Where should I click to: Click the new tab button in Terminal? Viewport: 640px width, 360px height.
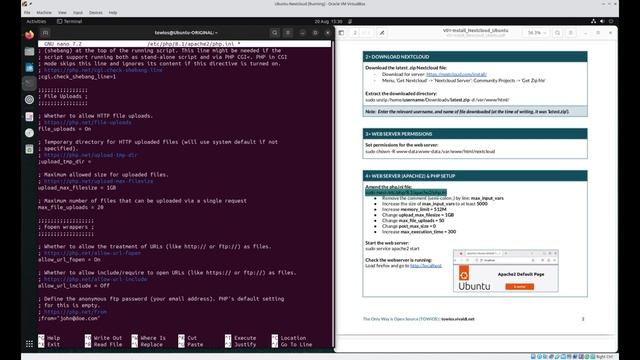point(45,33)
